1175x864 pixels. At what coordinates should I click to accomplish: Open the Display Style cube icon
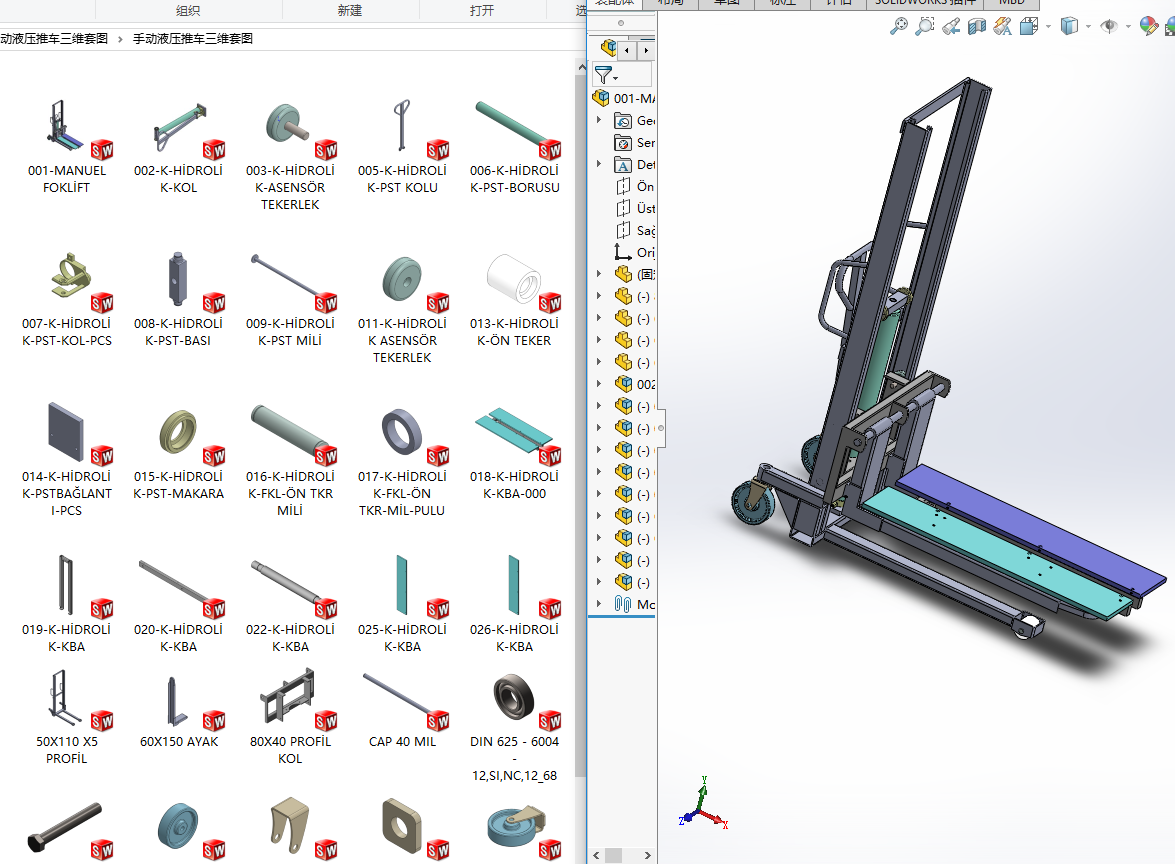pyautogui.click(x=1069, y=27)
